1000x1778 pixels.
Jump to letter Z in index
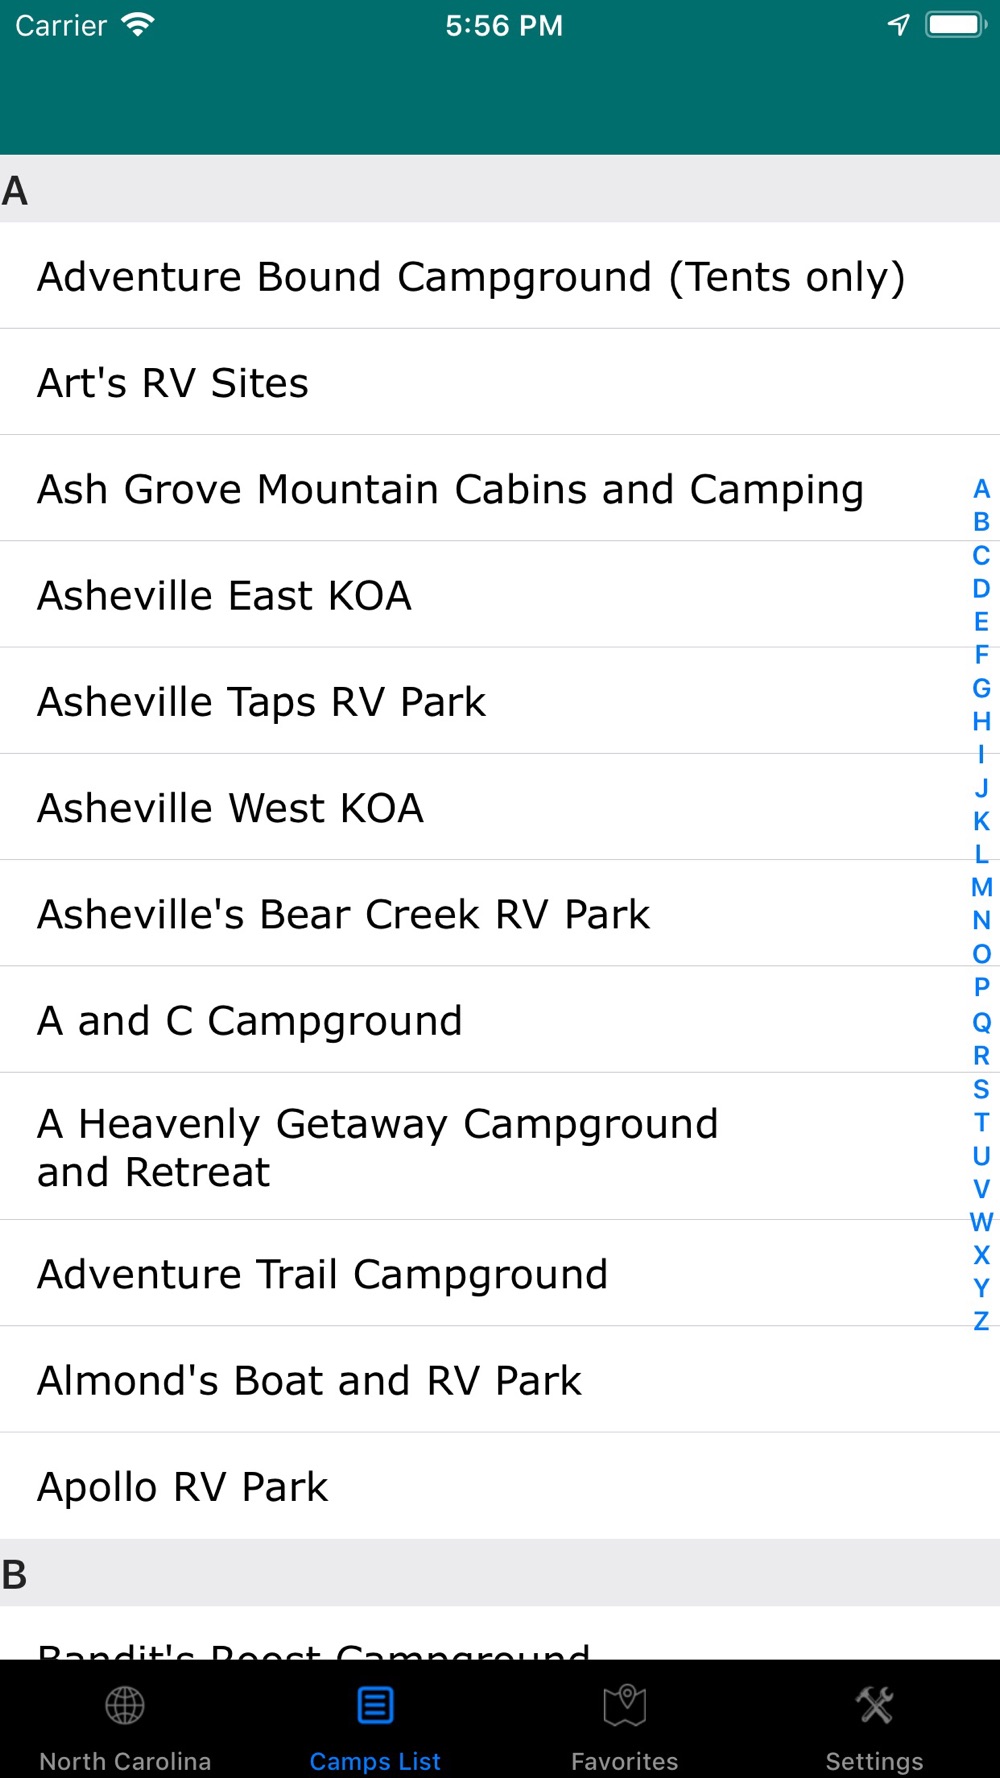tap(981, 1321)
